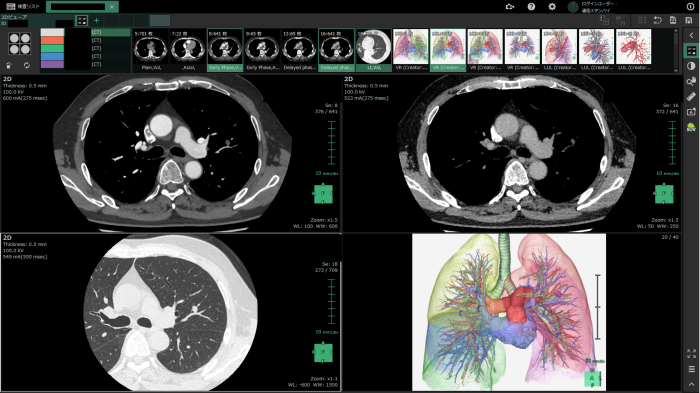Image resolution: width=700 pixels, height=393 pixels.
Task: Select the ruler measurement sidebar icon
Action: click(692, 96)
